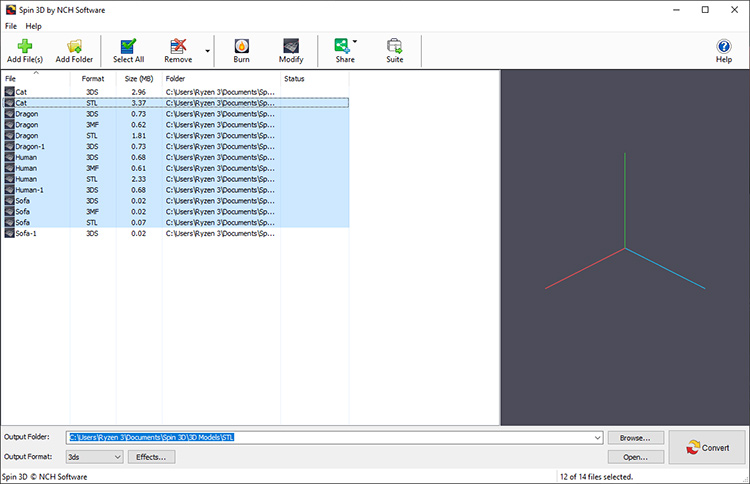750x484 pixels.
Task: Select the Human STL row with size 2.33
Action: [176, 179]
